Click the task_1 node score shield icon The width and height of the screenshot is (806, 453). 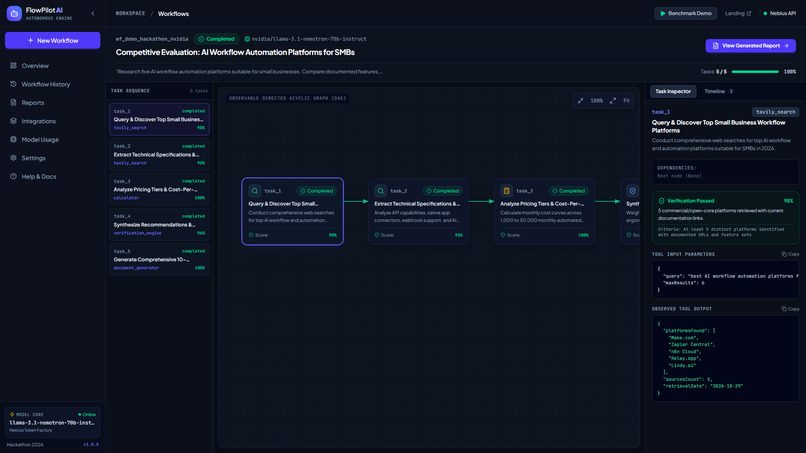point(251,235)
